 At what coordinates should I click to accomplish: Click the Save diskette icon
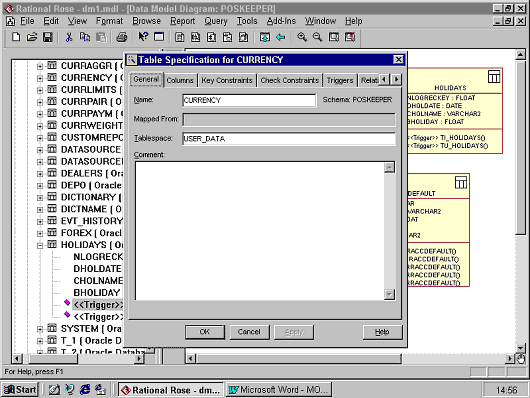47,37
